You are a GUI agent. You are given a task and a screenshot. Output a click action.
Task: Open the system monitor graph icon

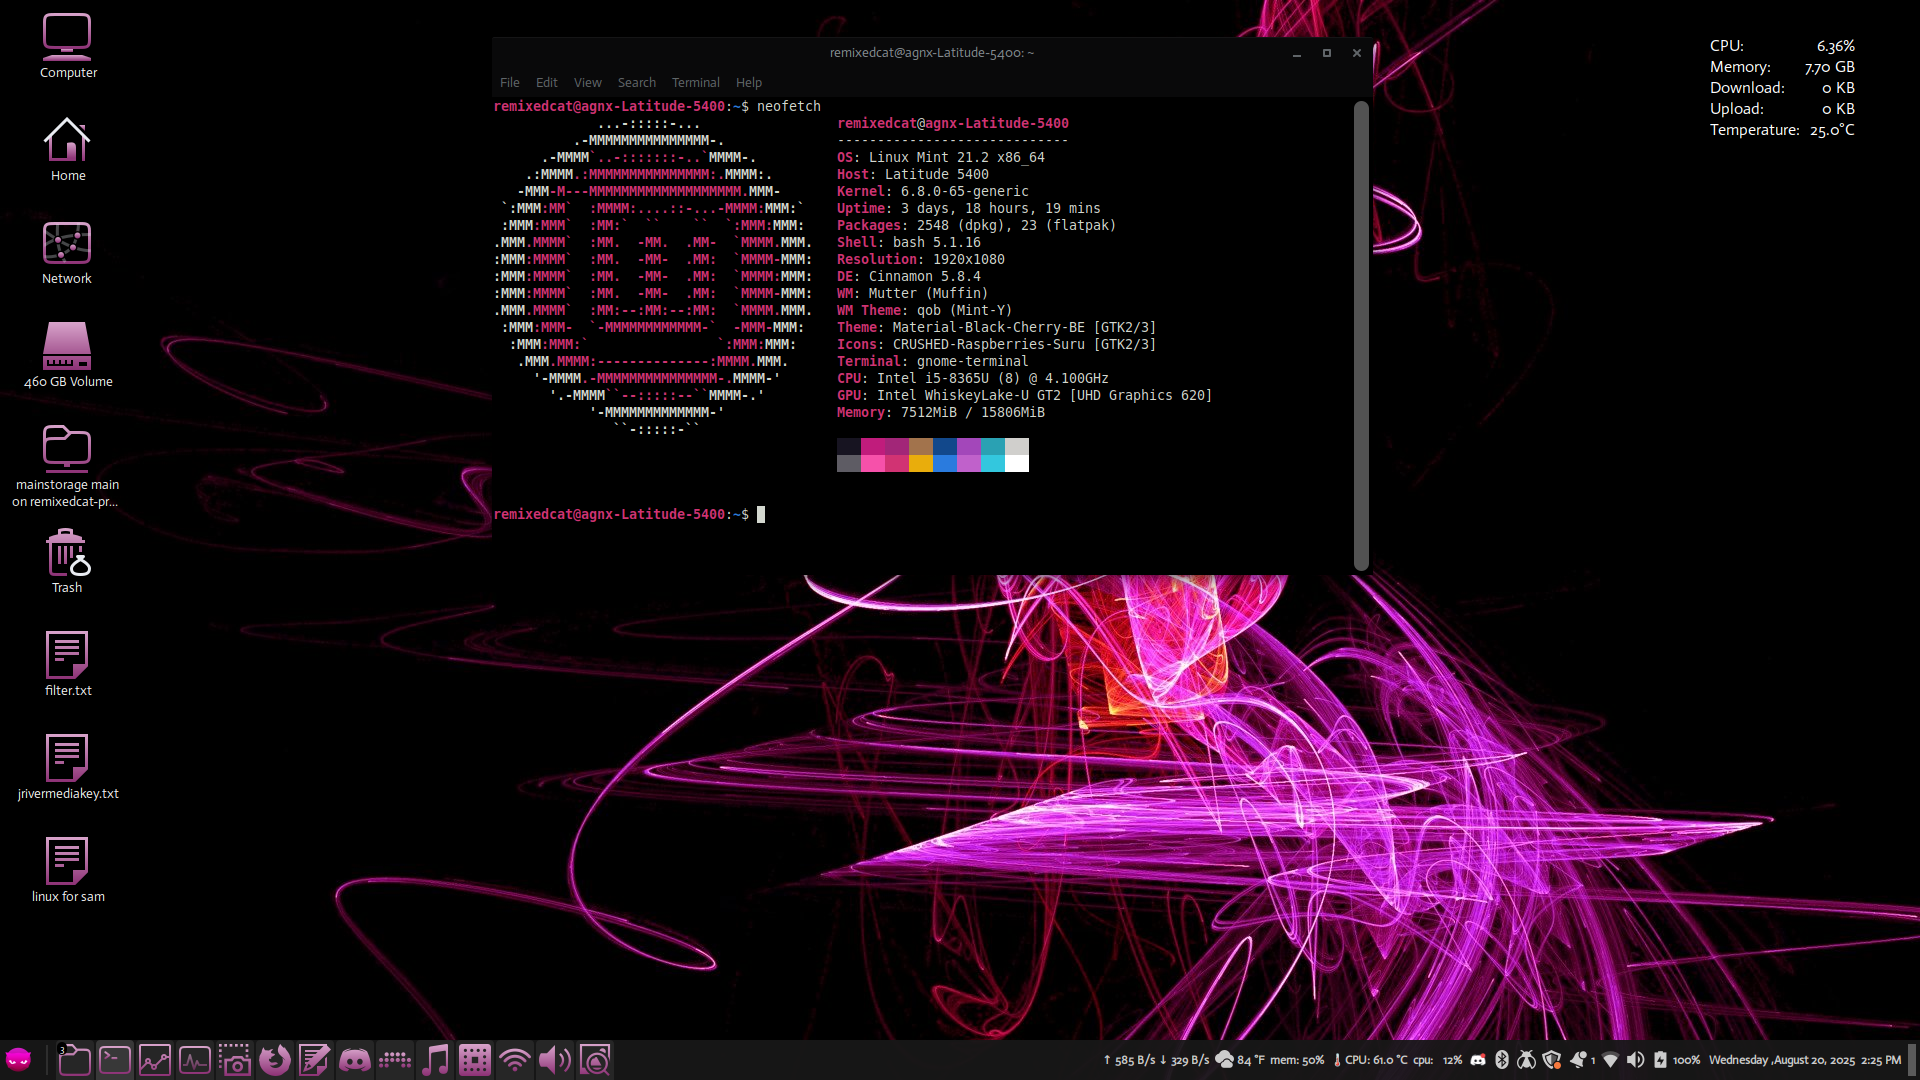tap(155, 1059)
